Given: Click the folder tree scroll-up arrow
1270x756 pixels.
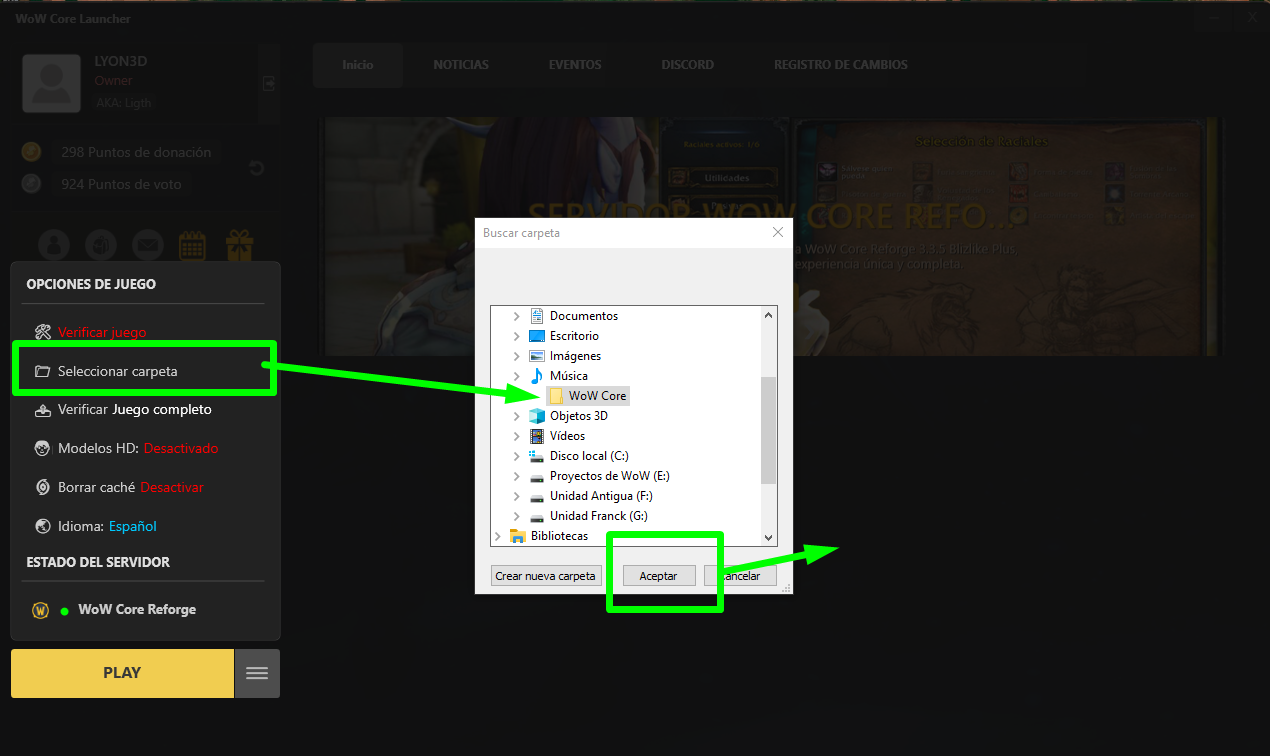Looking at the screenshot, I should pyautogui.click(x=769, y=314).
